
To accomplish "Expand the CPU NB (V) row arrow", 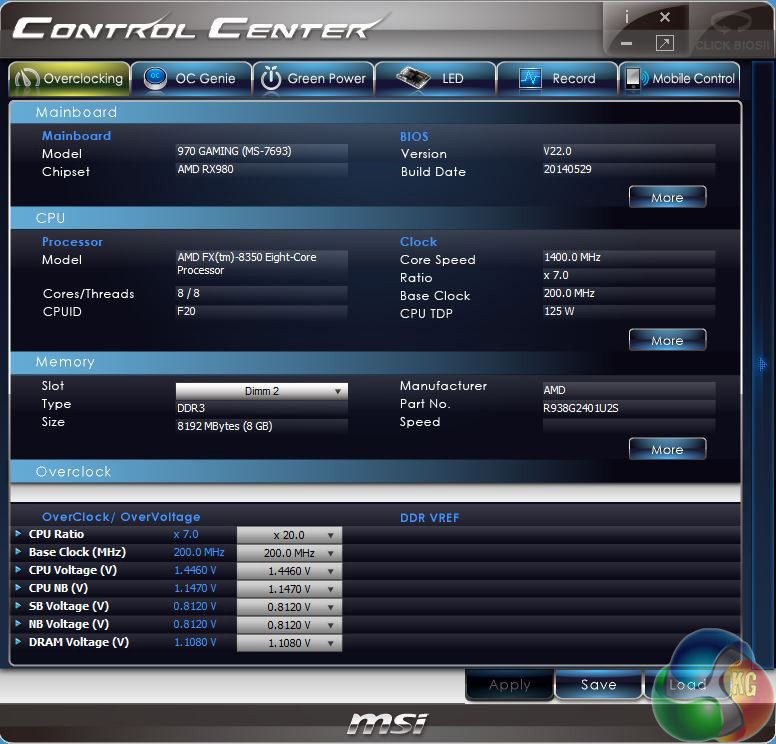I will point(18,588).
